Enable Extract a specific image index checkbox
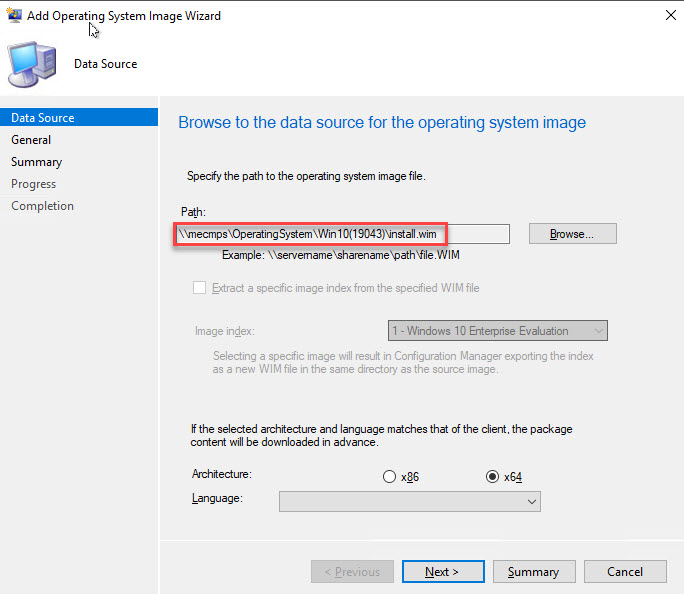 click(x=200, y=288)
